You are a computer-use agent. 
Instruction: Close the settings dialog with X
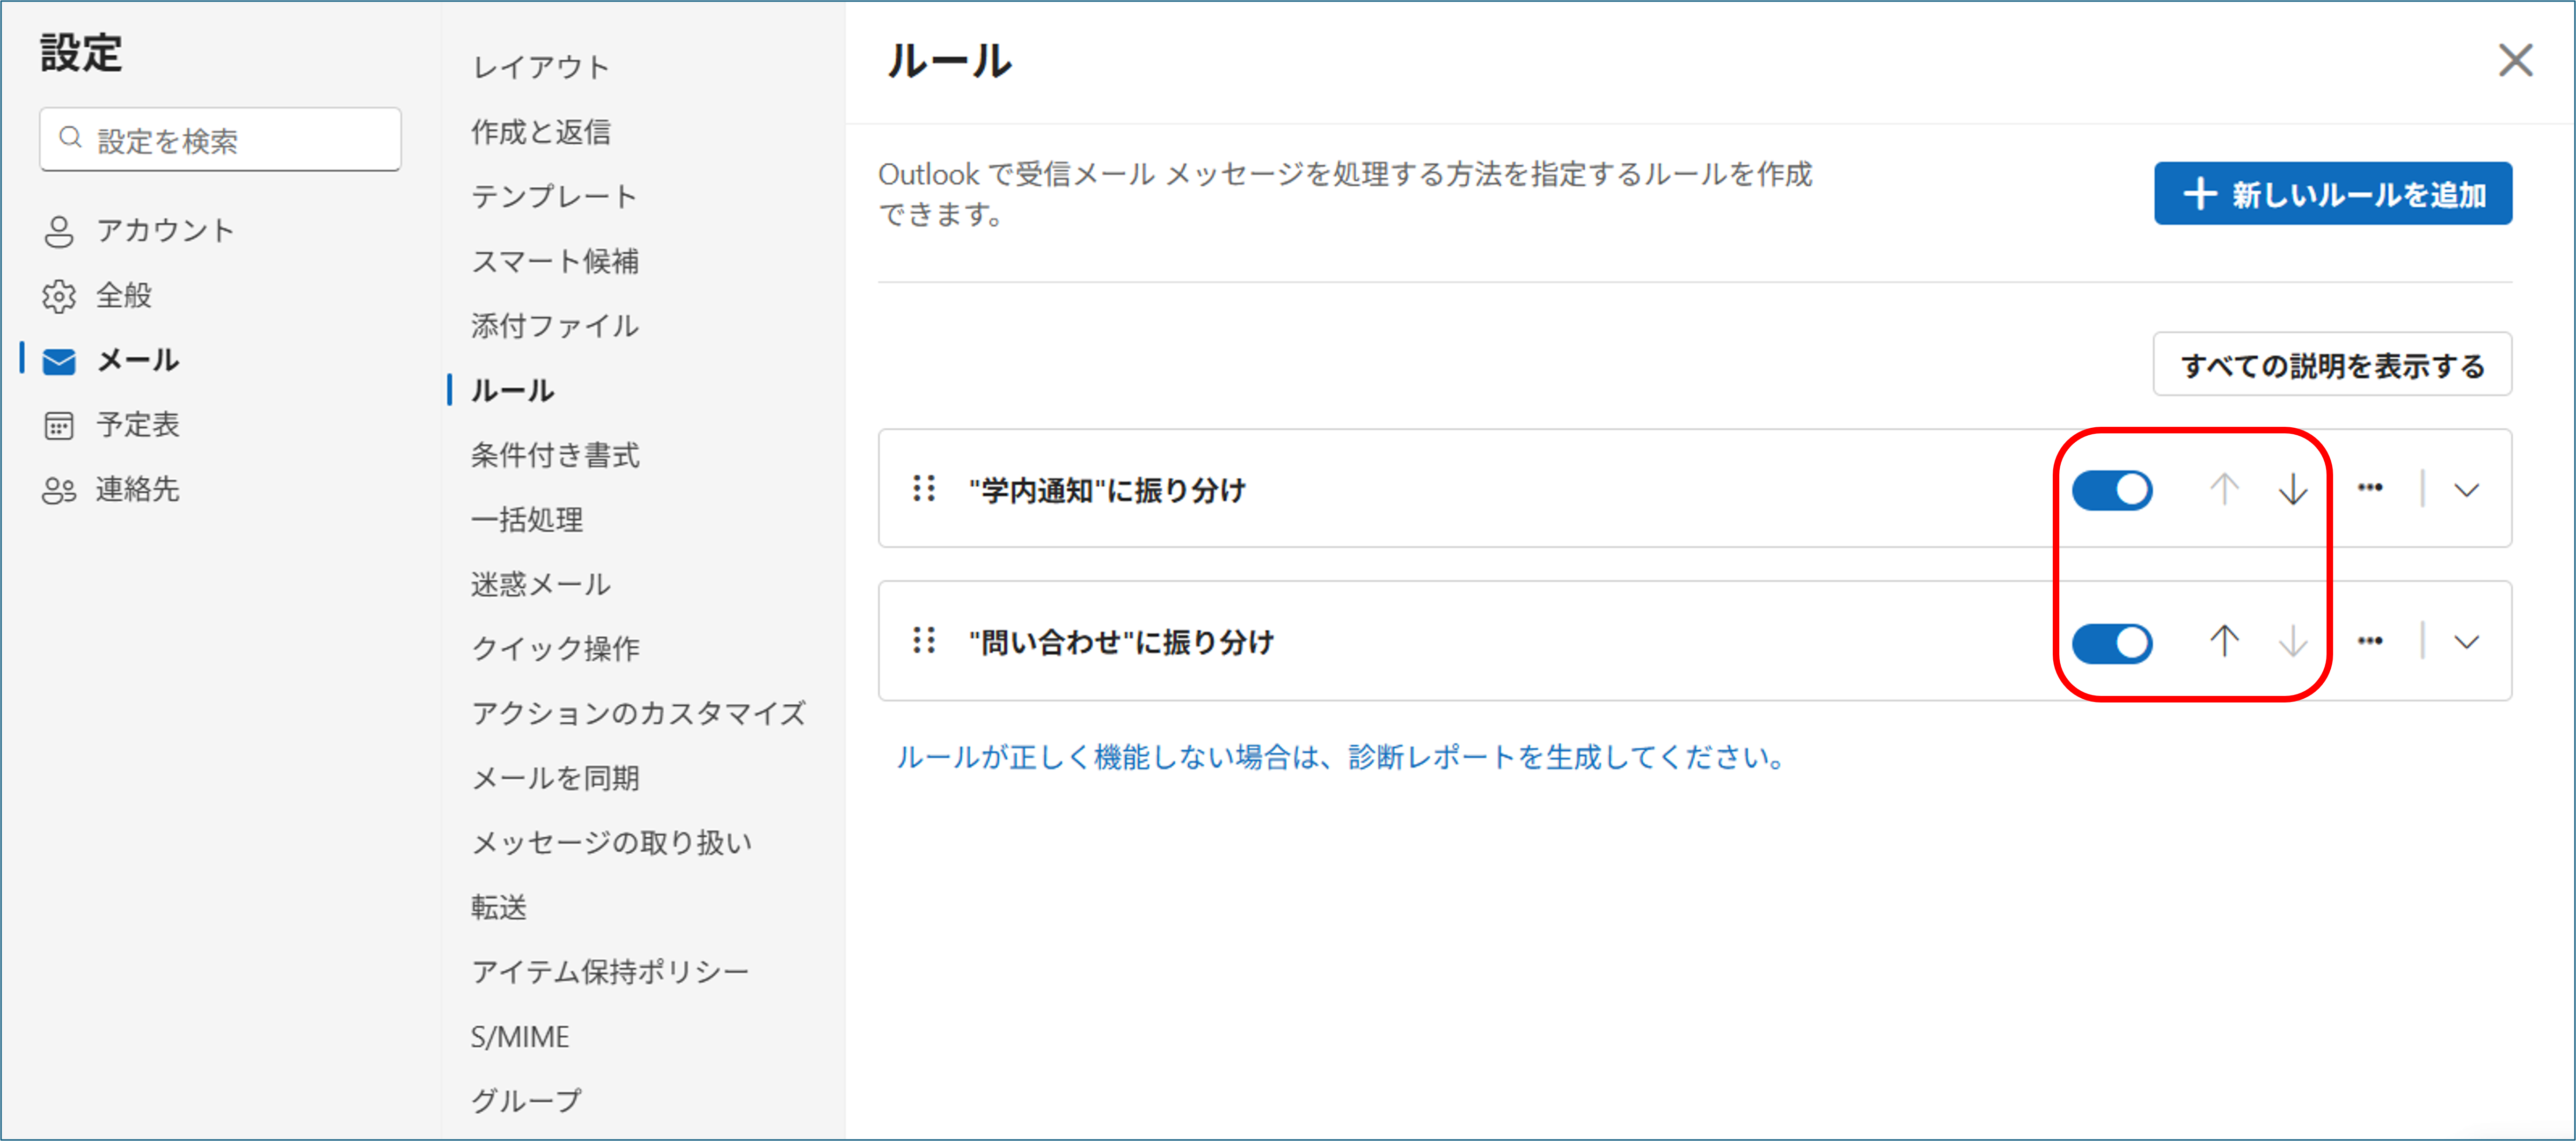click(2515, 60)
